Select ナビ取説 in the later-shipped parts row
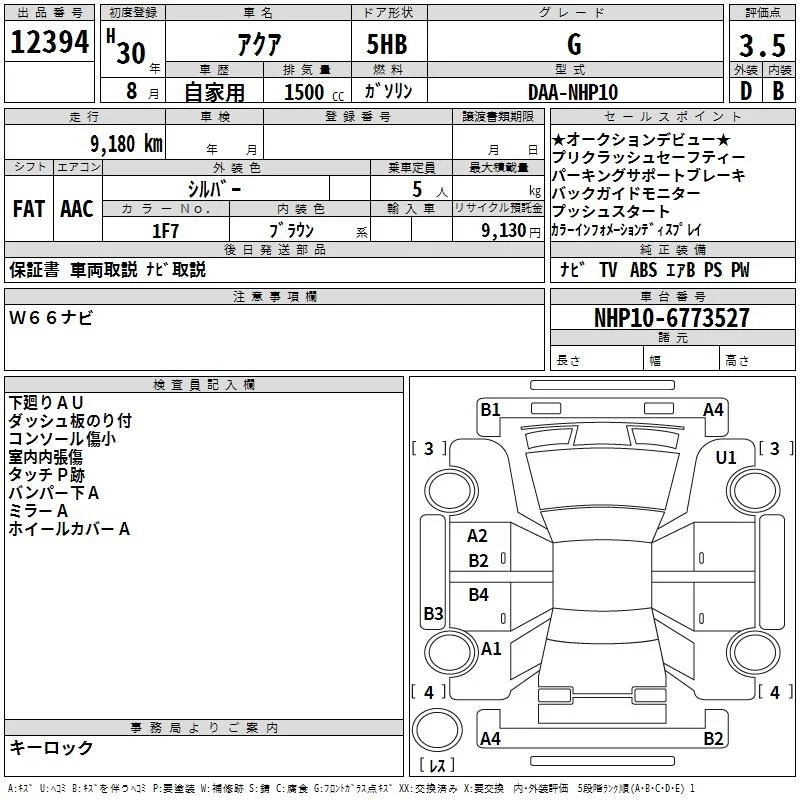This screenshot has height=800, width=800. coord(176,270)
